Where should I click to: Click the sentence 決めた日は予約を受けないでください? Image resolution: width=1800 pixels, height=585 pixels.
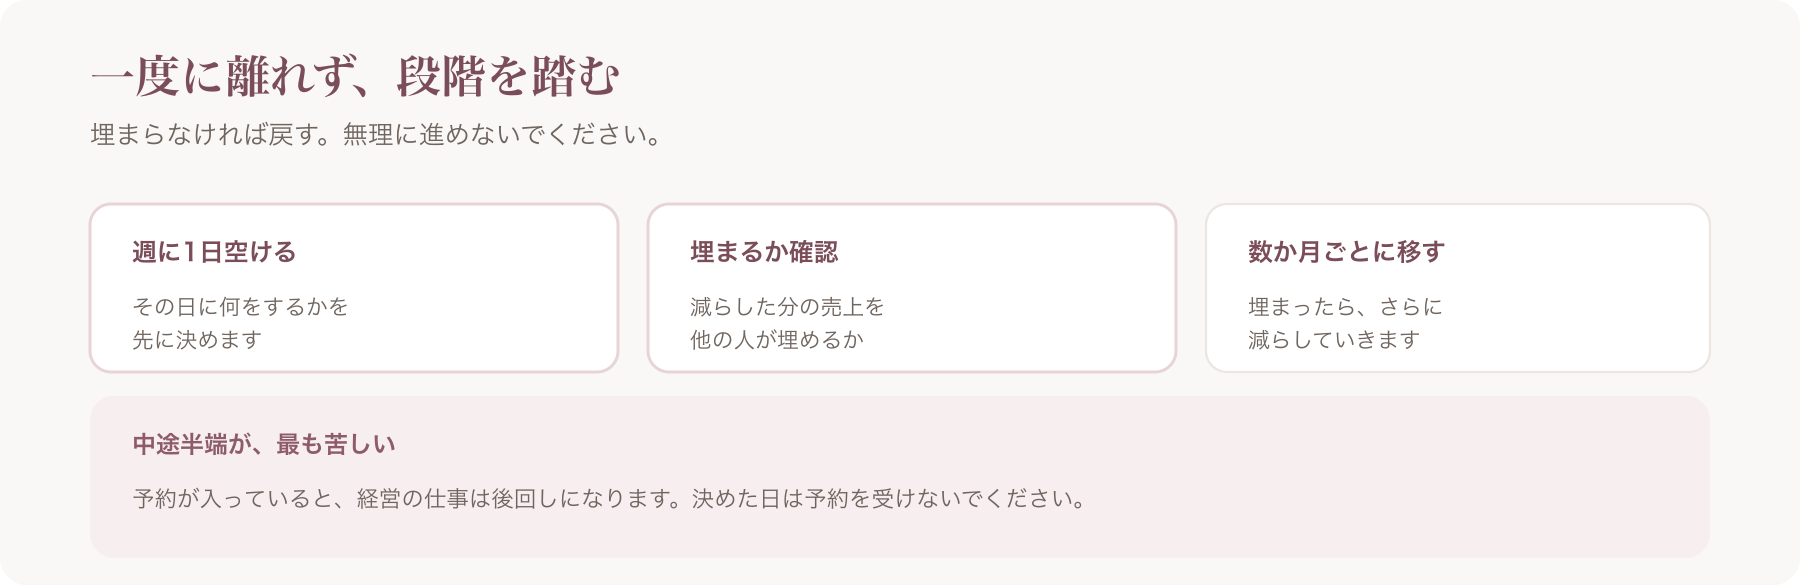point(889,498)
